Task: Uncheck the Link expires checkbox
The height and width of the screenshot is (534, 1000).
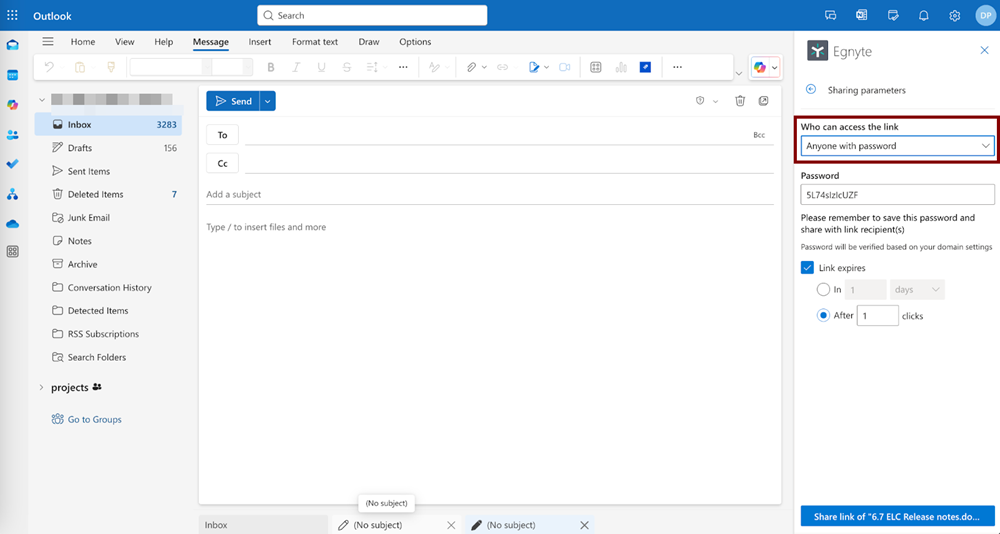Action: [x=808, y=268]
